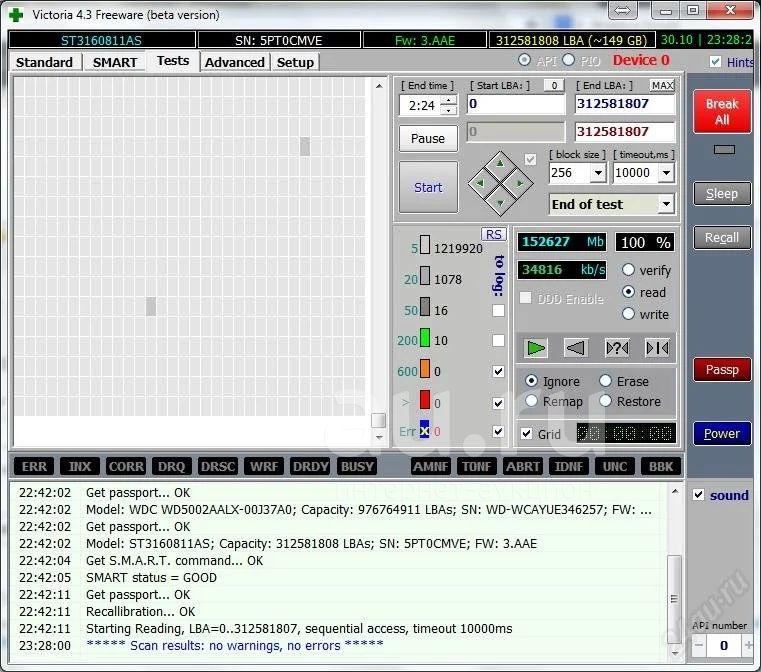Click the BUSY status indicator

(357, 466)
